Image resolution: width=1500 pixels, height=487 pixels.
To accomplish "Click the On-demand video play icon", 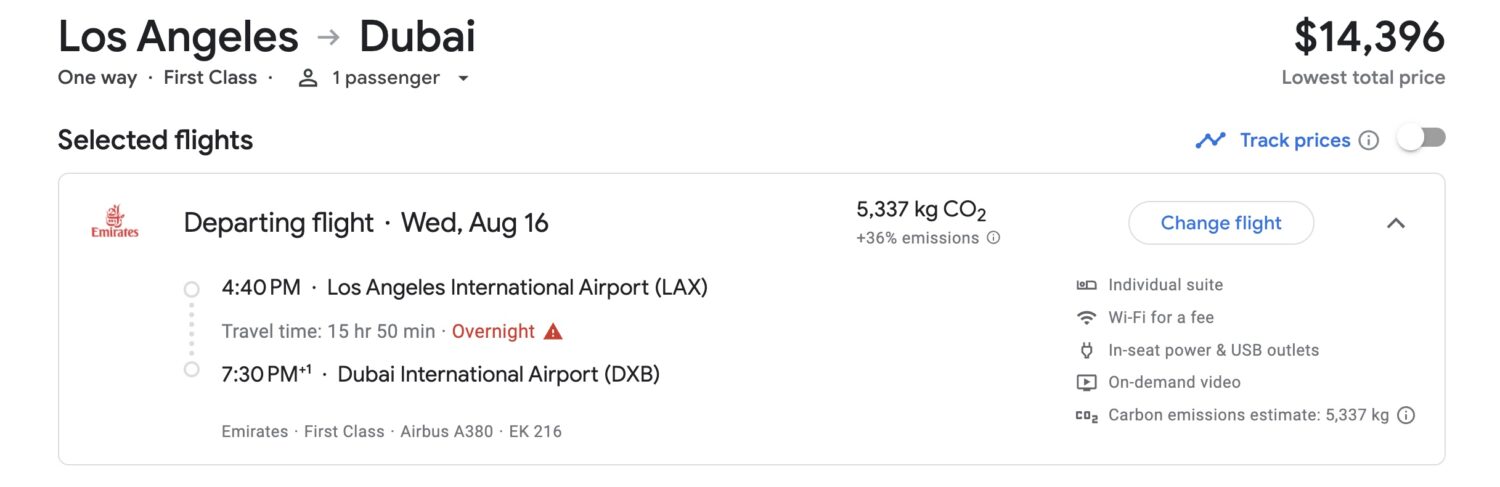I will point(1086,382).
